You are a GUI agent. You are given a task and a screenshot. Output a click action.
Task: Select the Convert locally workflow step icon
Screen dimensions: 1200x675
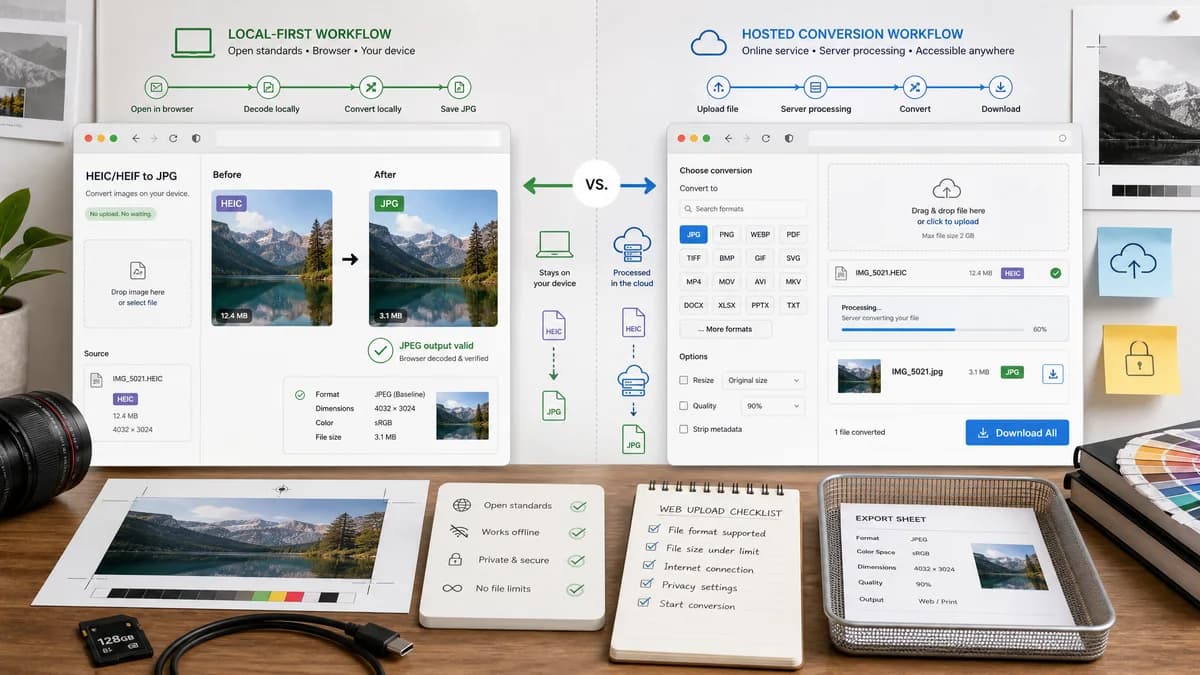click(x=371, y=86)
